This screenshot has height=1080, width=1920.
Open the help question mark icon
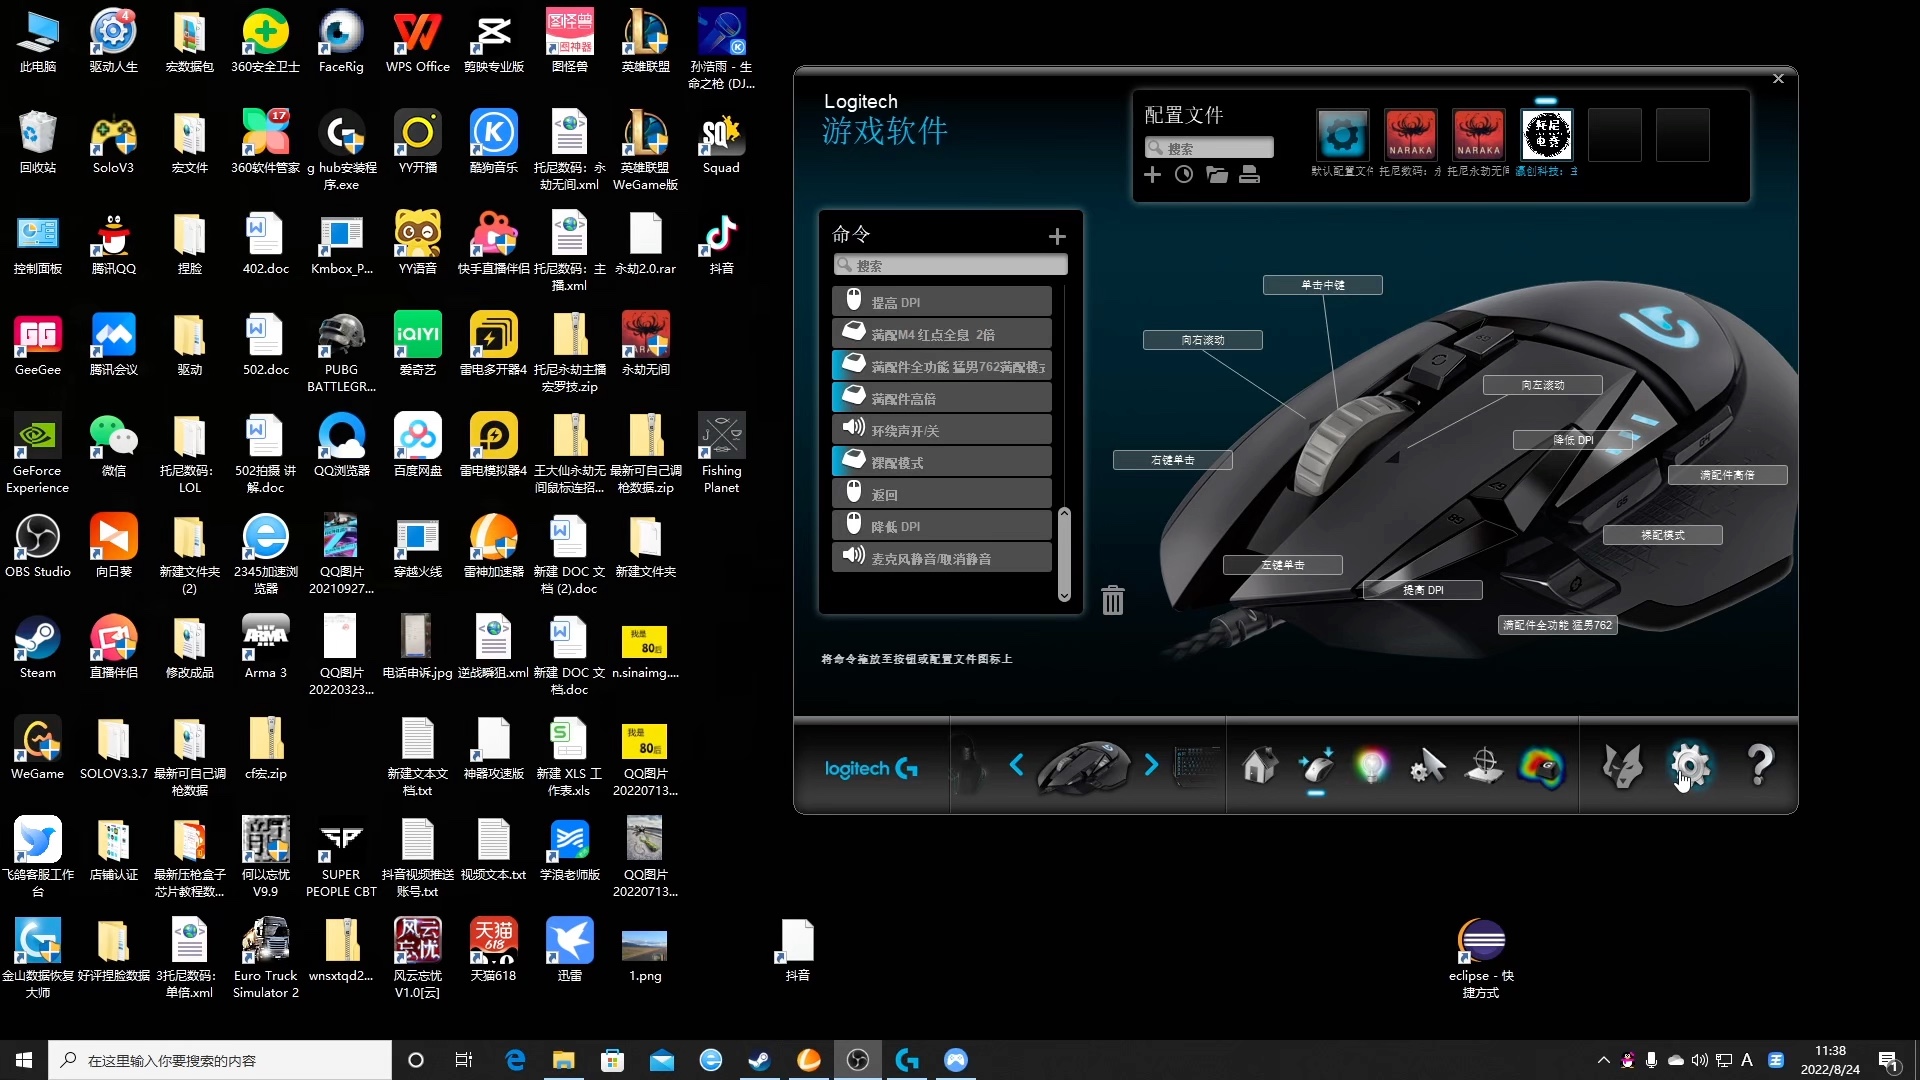point(1760,767)
